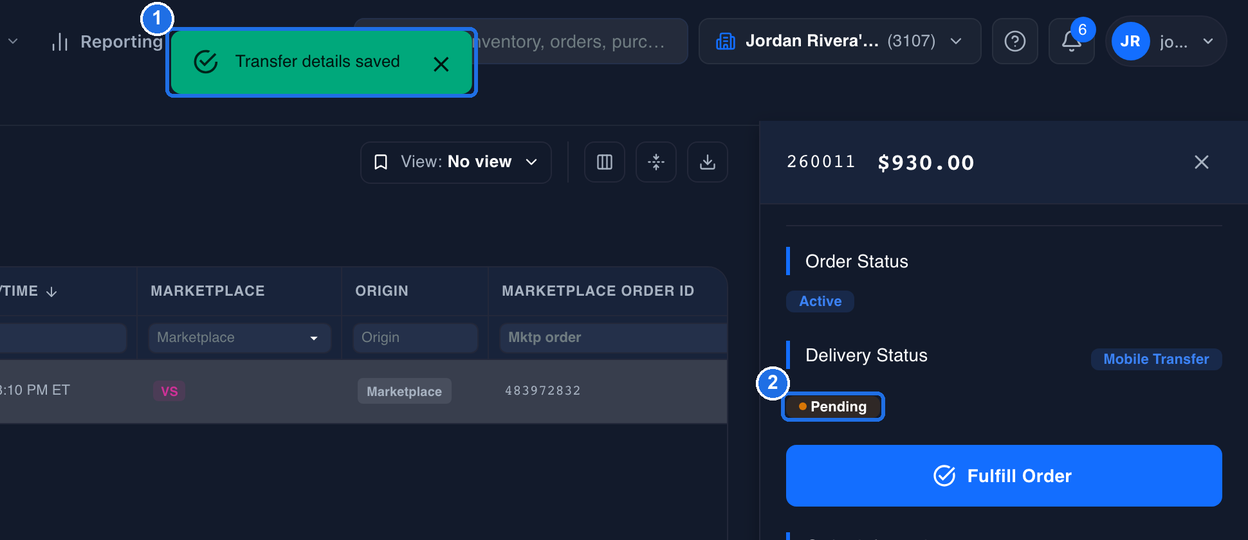This screenshot has width=1248, height=540.
Task: Click the Mktp order filter input
Action: coord(613,338)
